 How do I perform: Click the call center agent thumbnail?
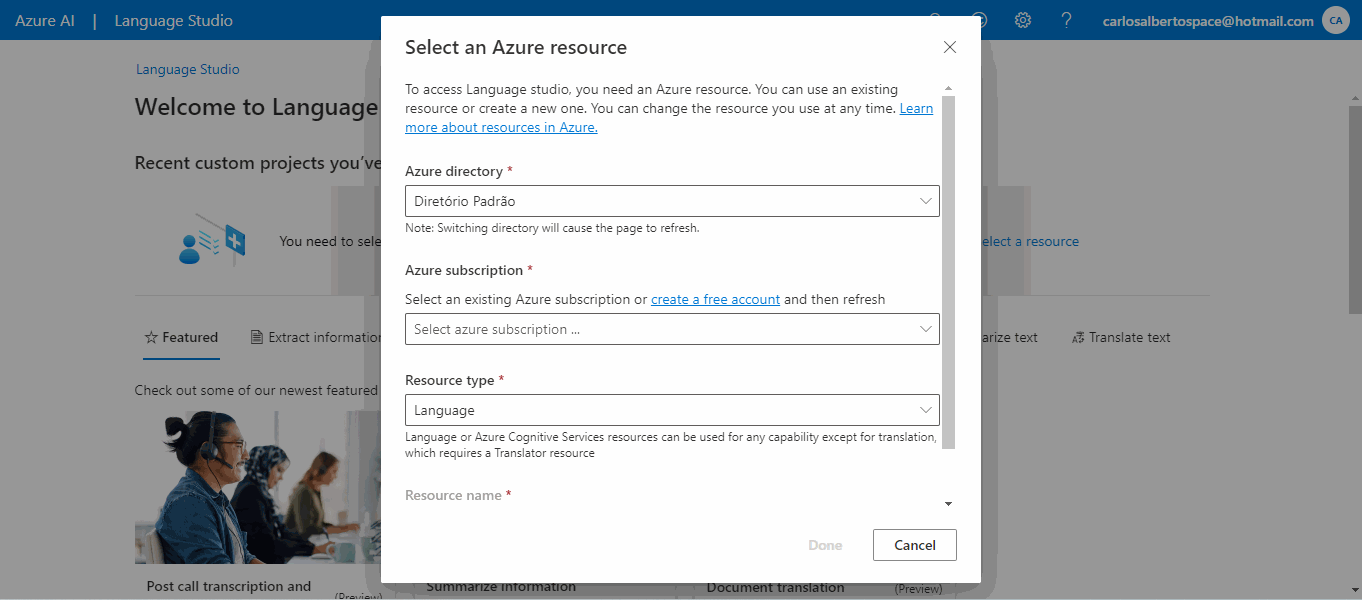258,487
